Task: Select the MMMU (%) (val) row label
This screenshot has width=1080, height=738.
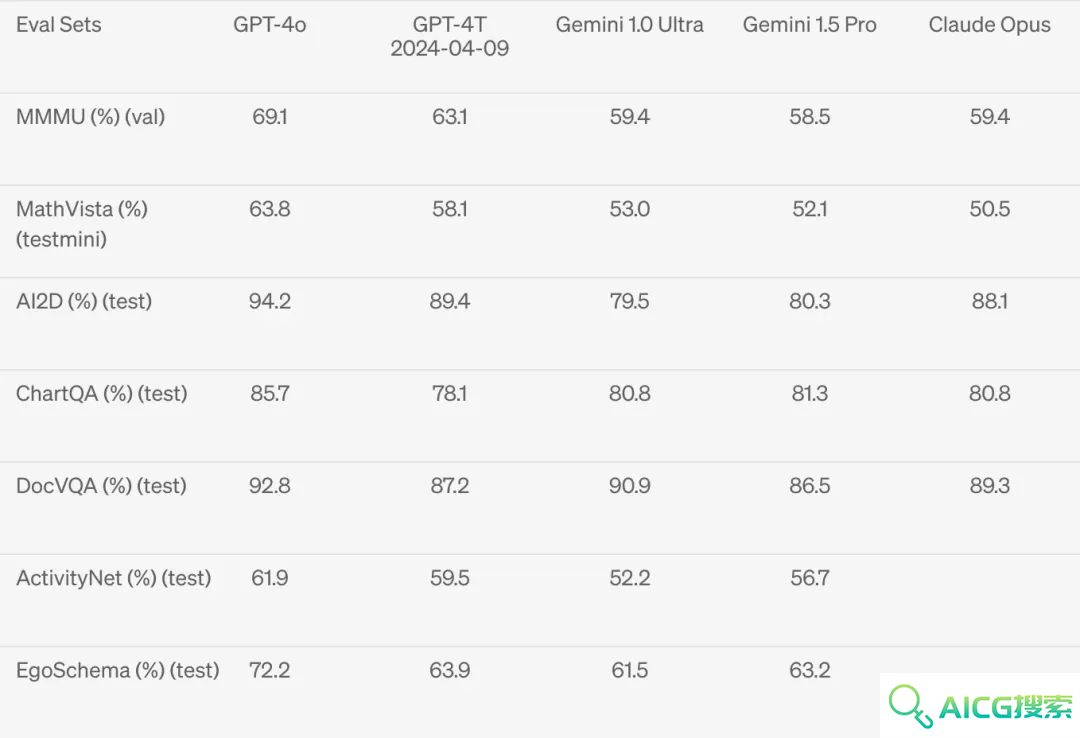Action: coord(90,116)
